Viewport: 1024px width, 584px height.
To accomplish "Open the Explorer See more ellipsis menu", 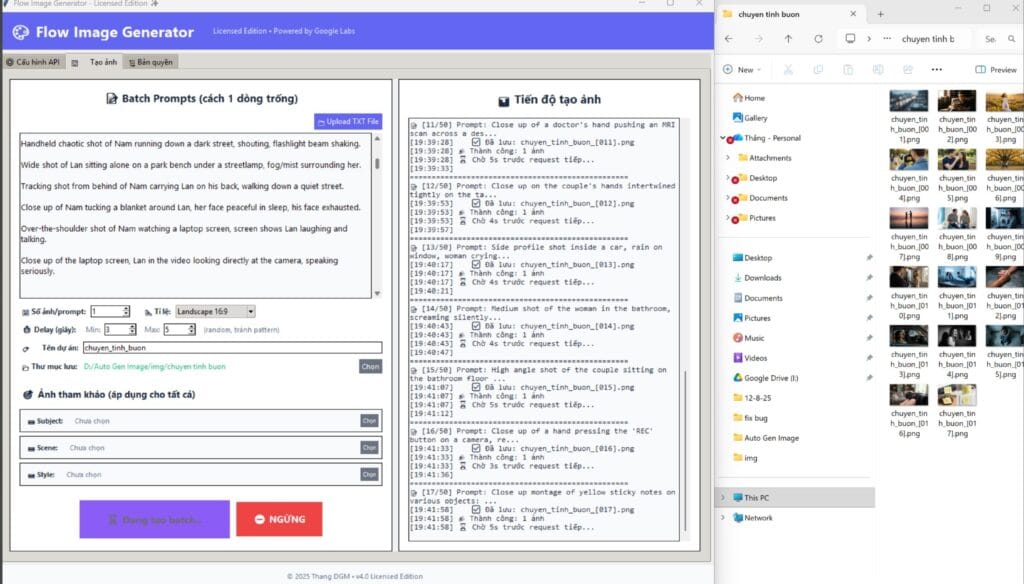I will point(936,69).
